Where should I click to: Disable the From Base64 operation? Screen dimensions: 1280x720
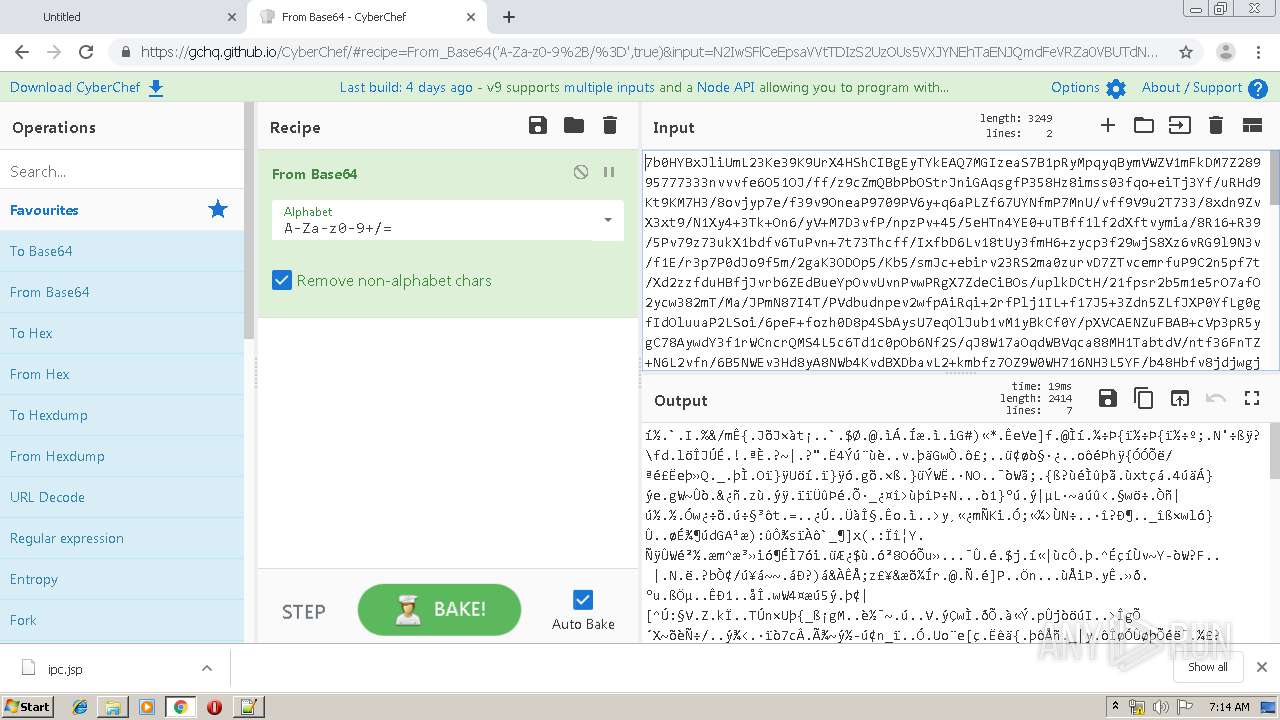click(581, 172)
